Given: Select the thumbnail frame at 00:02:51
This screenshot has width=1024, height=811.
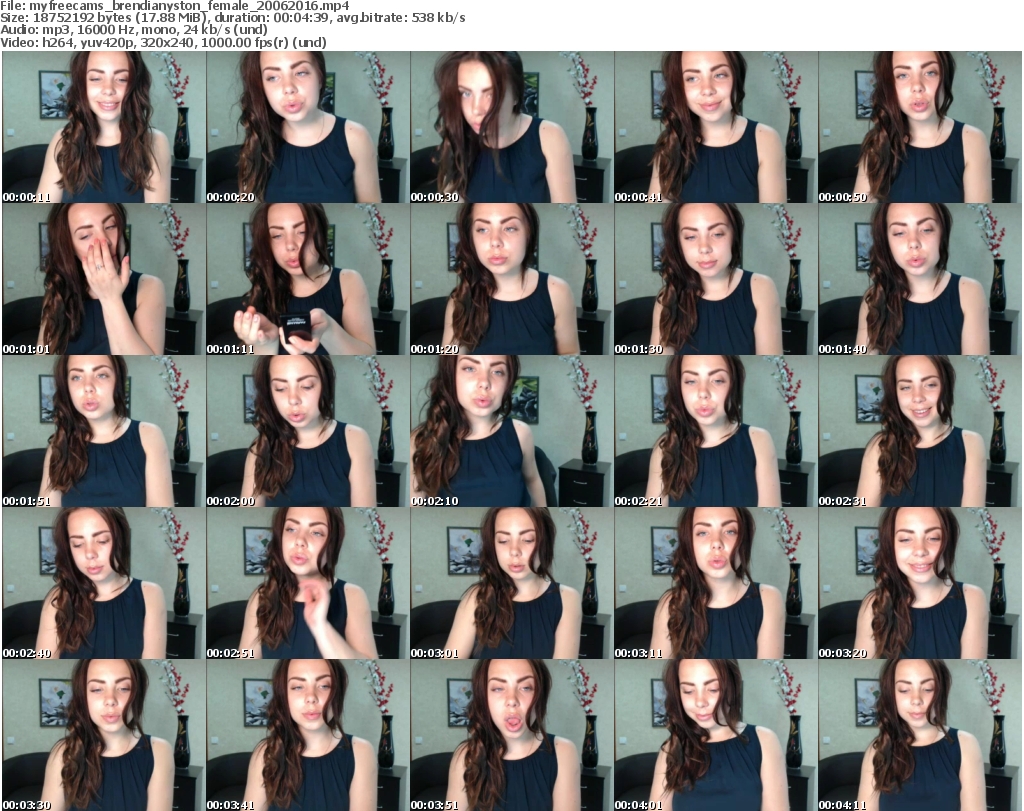Looking at the screenshot, I should coord(308,584).
